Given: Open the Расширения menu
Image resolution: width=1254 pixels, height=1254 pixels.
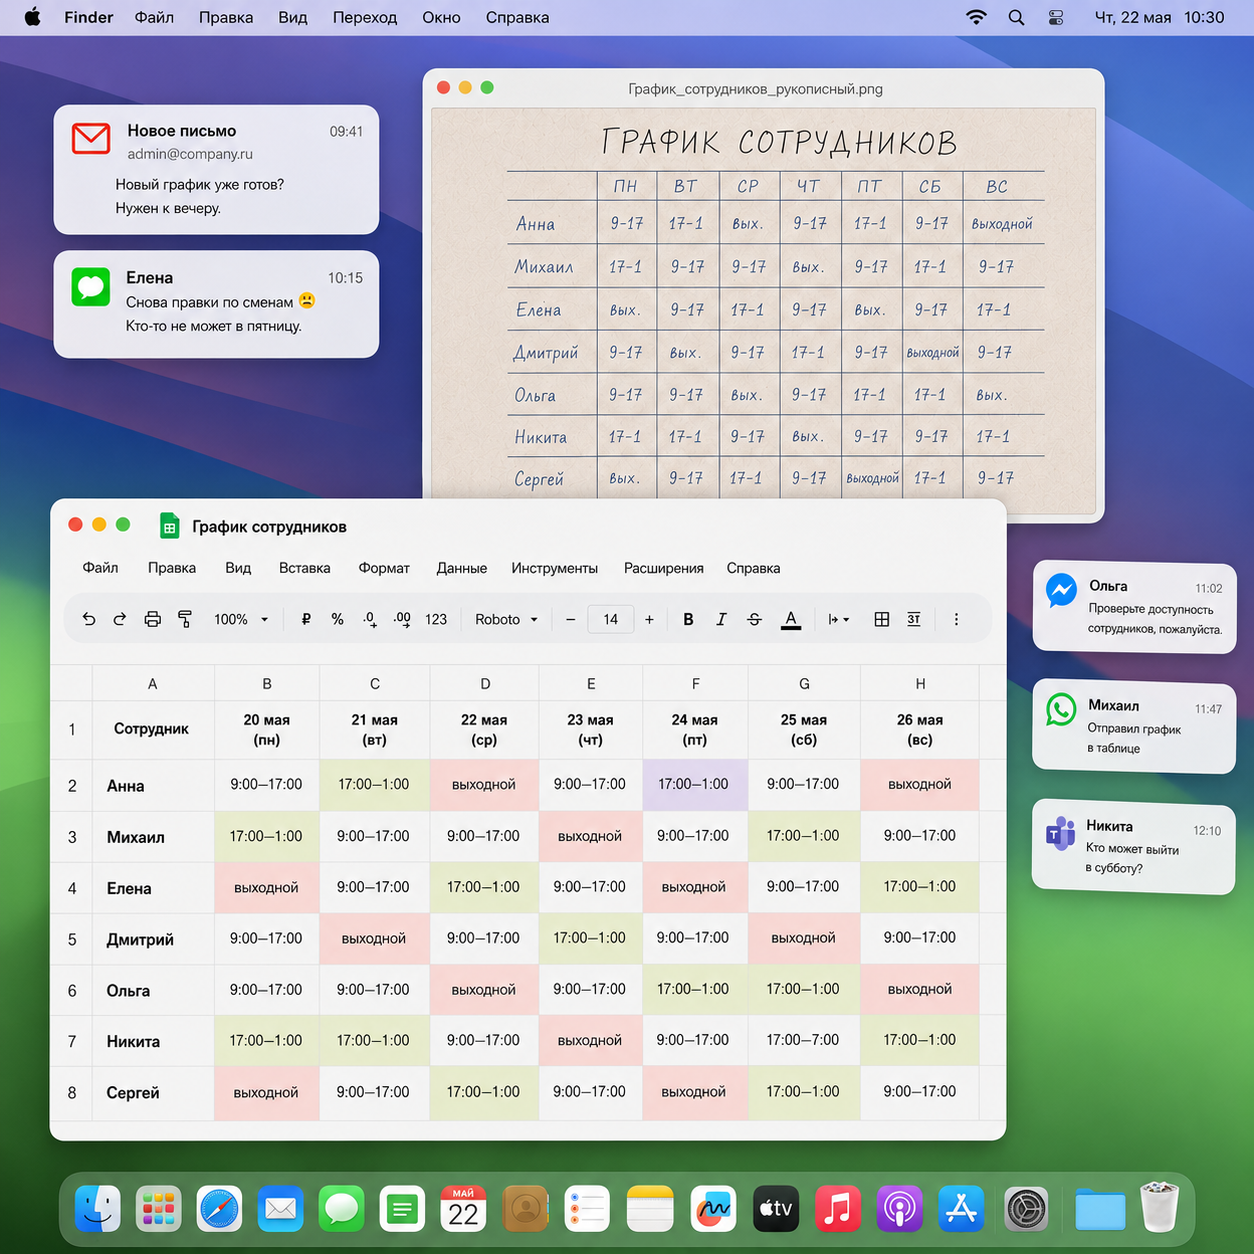Looking at the screenshot, I should pyautogui.click(x=663, y=567).
